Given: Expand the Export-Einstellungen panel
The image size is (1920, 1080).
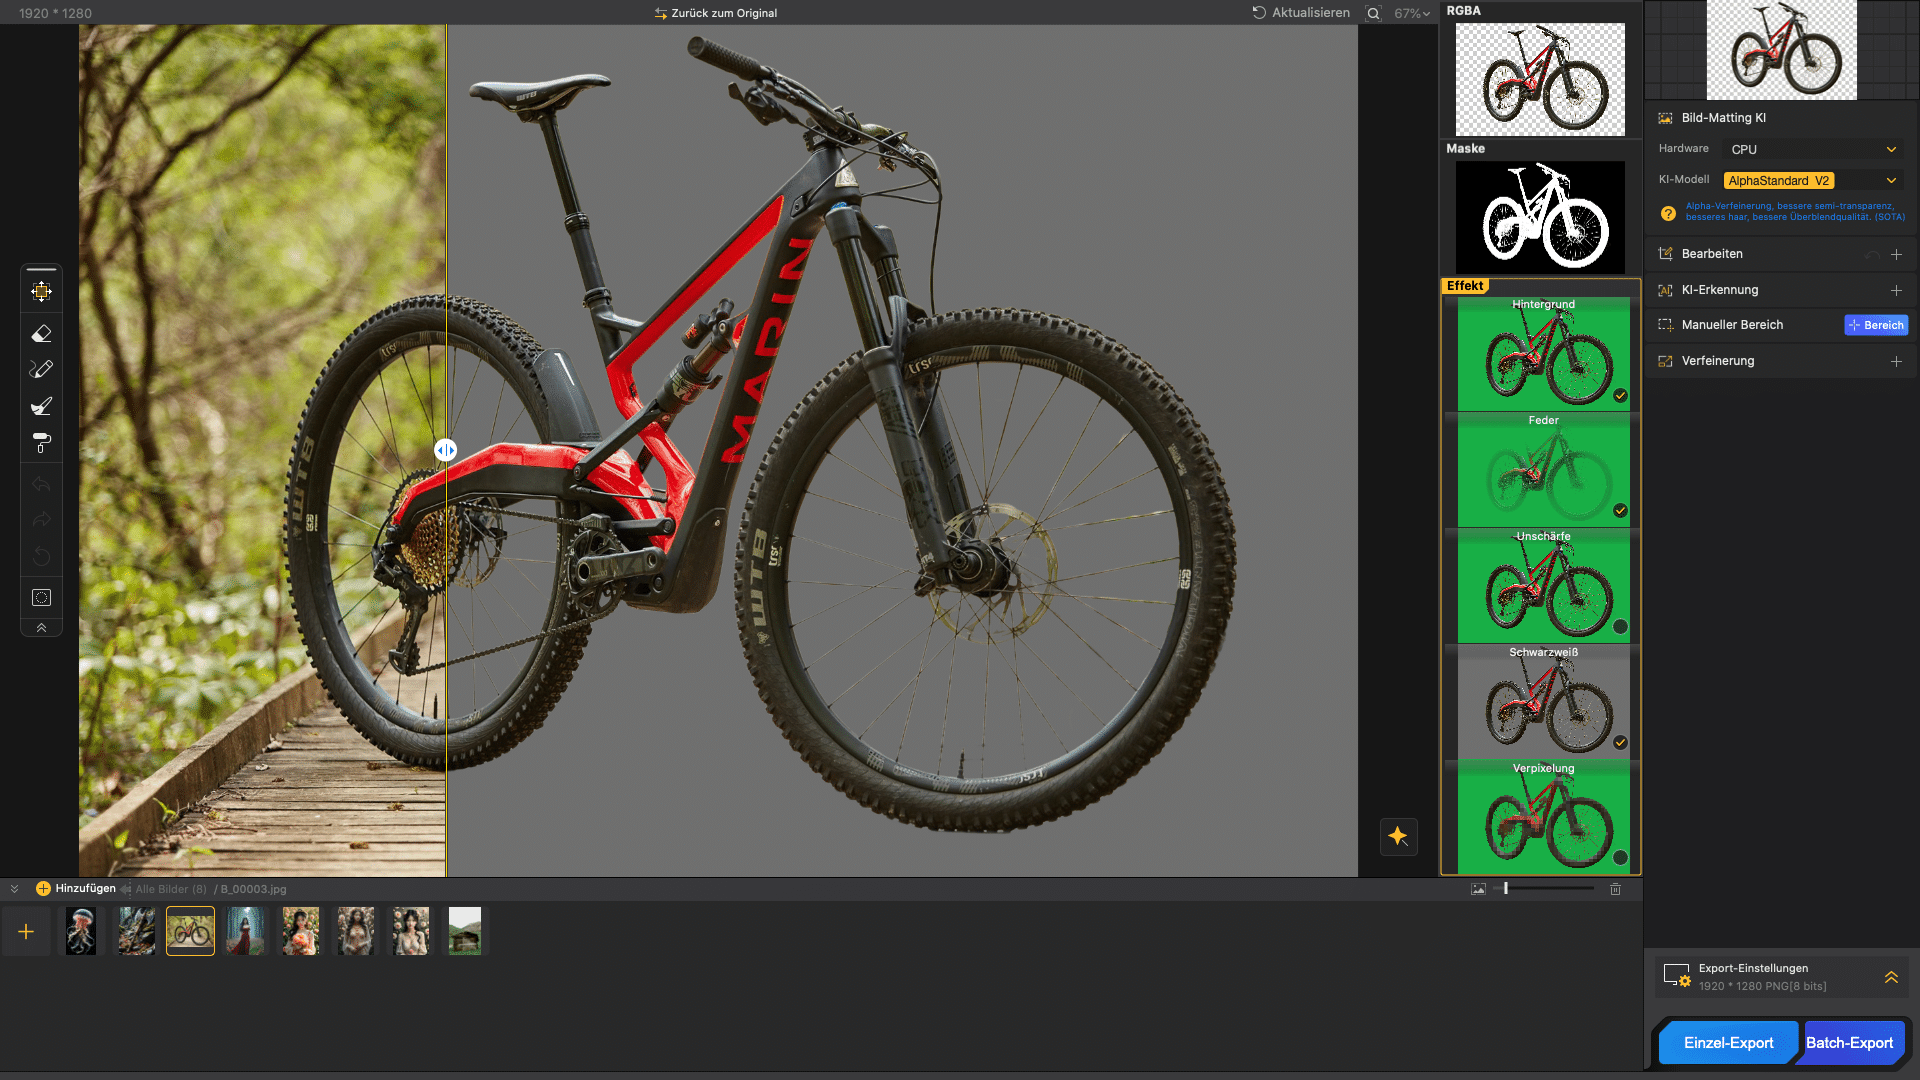Looking at the screenshot, I should (1891, 977).
